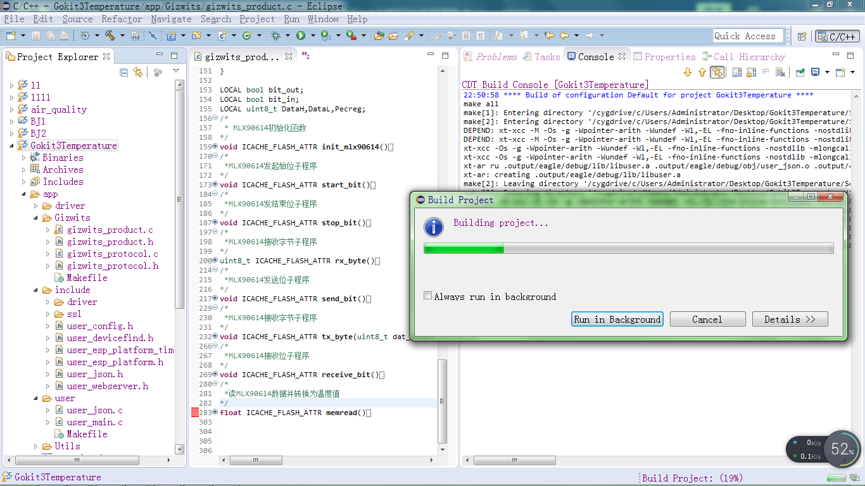This screenshot has height=486, width=865.
Task: Collapse the comment block at line 156
Action: [x=215, y=119]
